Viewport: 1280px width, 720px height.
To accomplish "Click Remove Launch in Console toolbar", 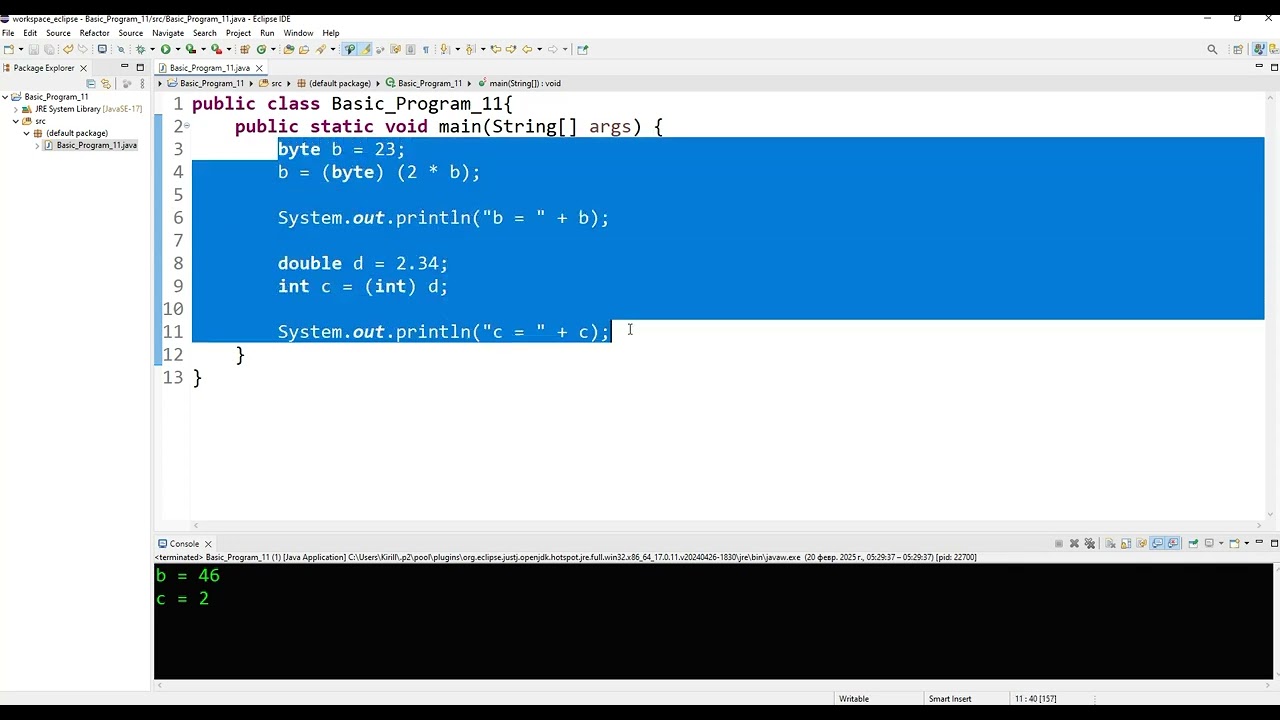I will click(1074, 543).
